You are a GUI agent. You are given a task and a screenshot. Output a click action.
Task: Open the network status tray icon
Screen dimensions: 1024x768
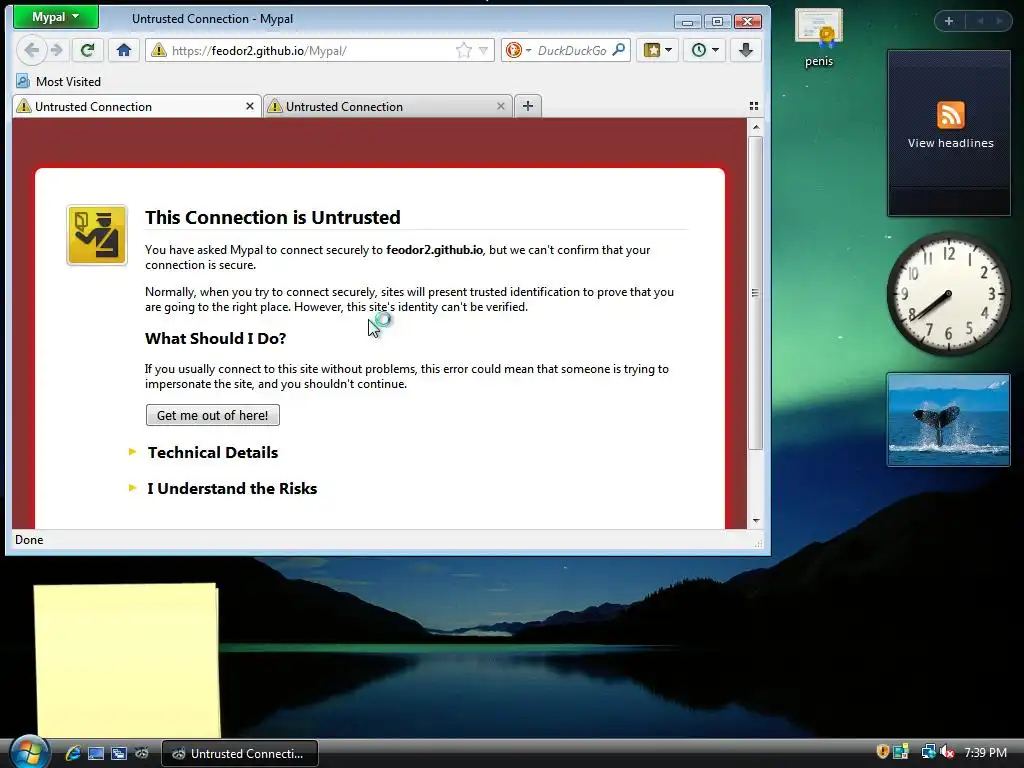928,752
